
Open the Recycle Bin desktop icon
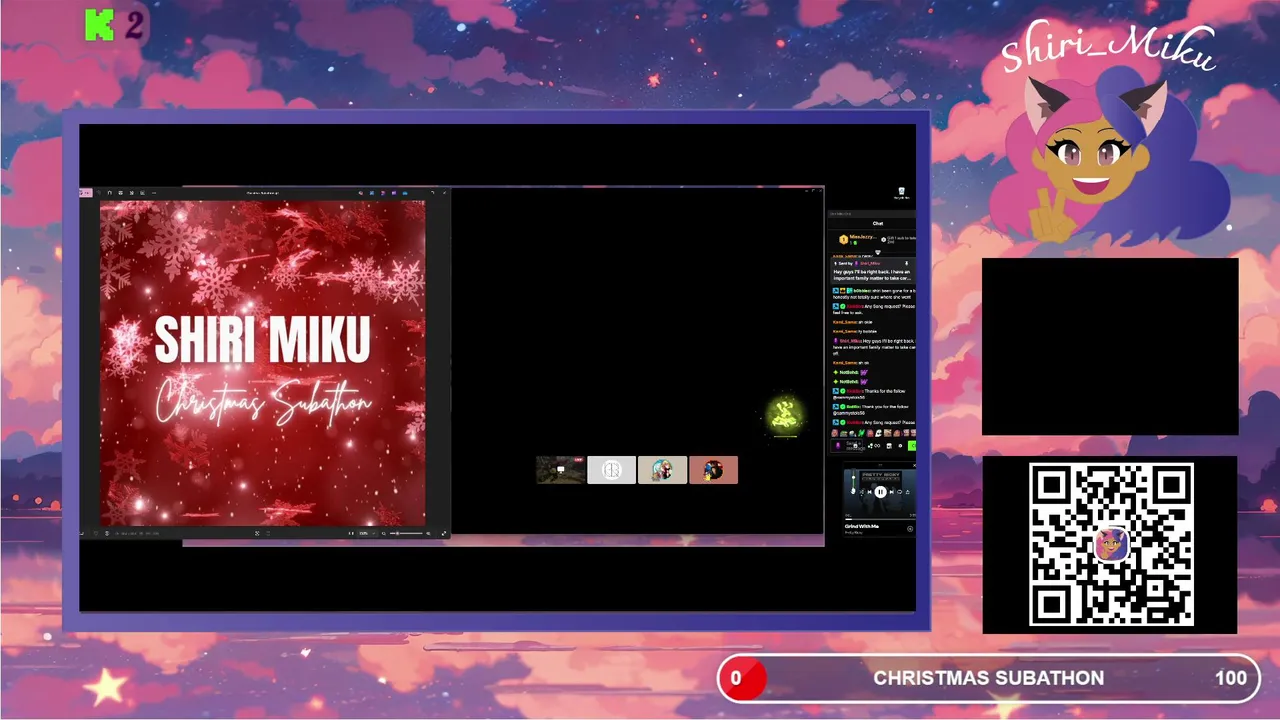point(901,194)
